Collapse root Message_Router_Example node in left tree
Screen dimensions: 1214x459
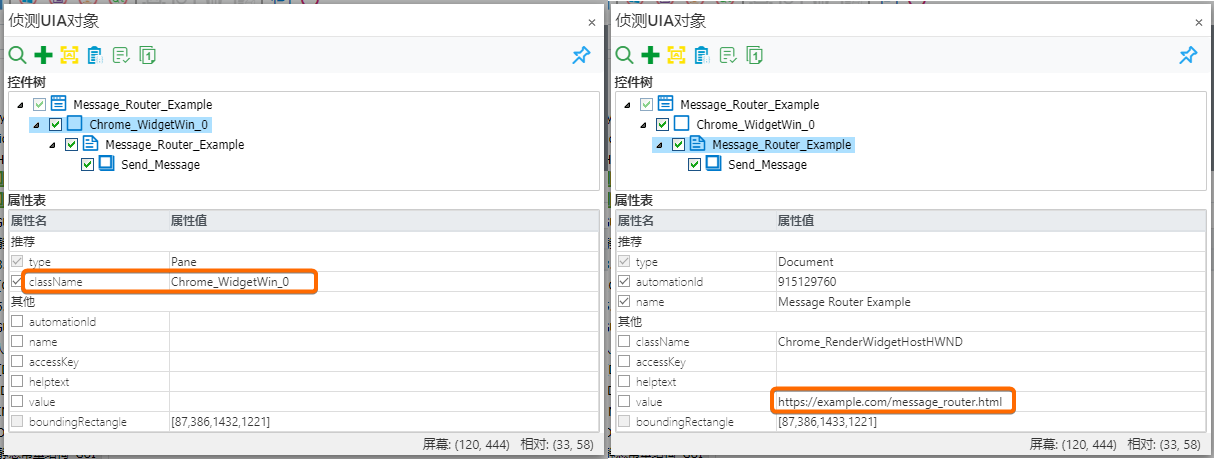point(20,105)
